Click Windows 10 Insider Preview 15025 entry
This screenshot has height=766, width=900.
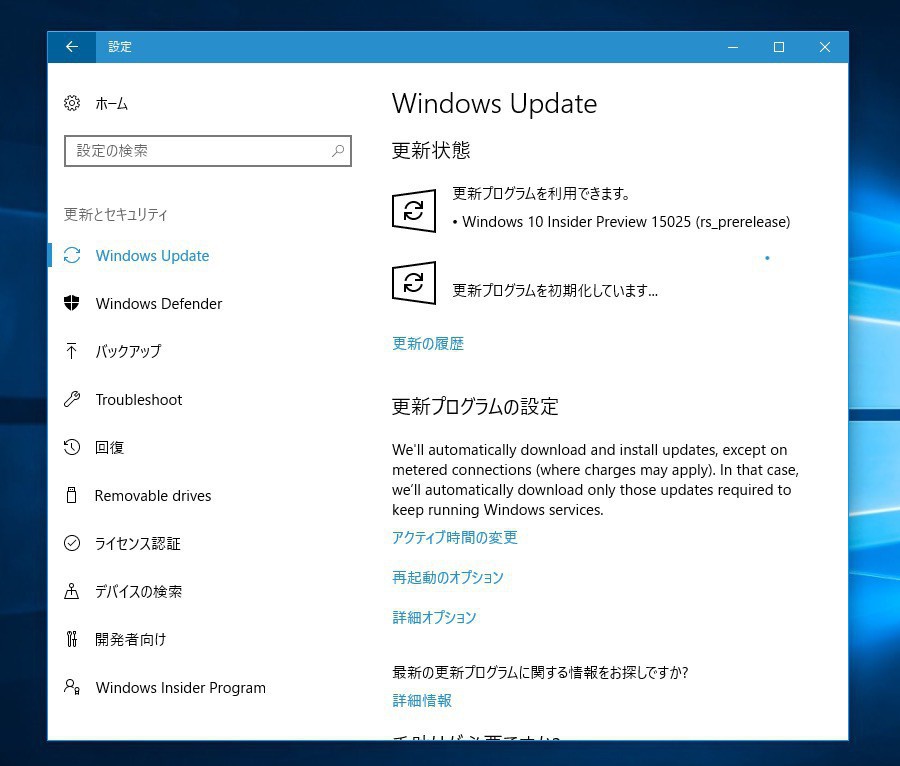(622, 221)
